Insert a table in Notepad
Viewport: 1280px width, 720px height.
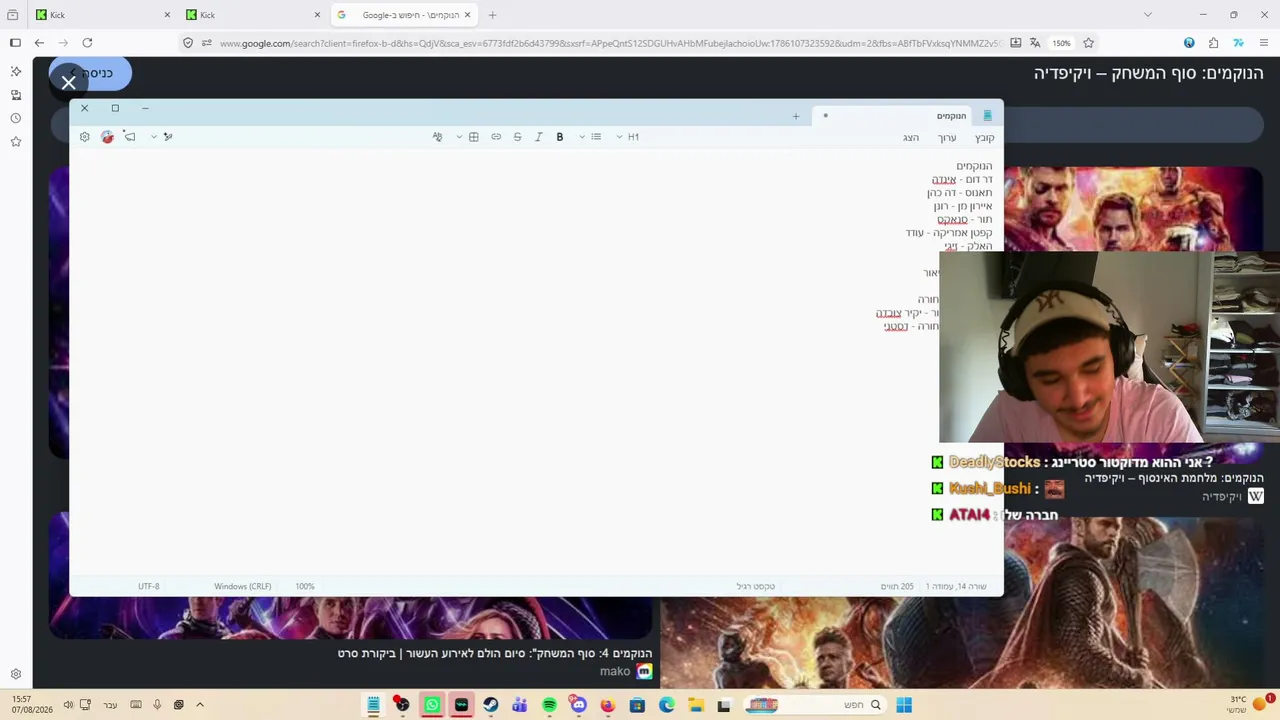(474, 137)
